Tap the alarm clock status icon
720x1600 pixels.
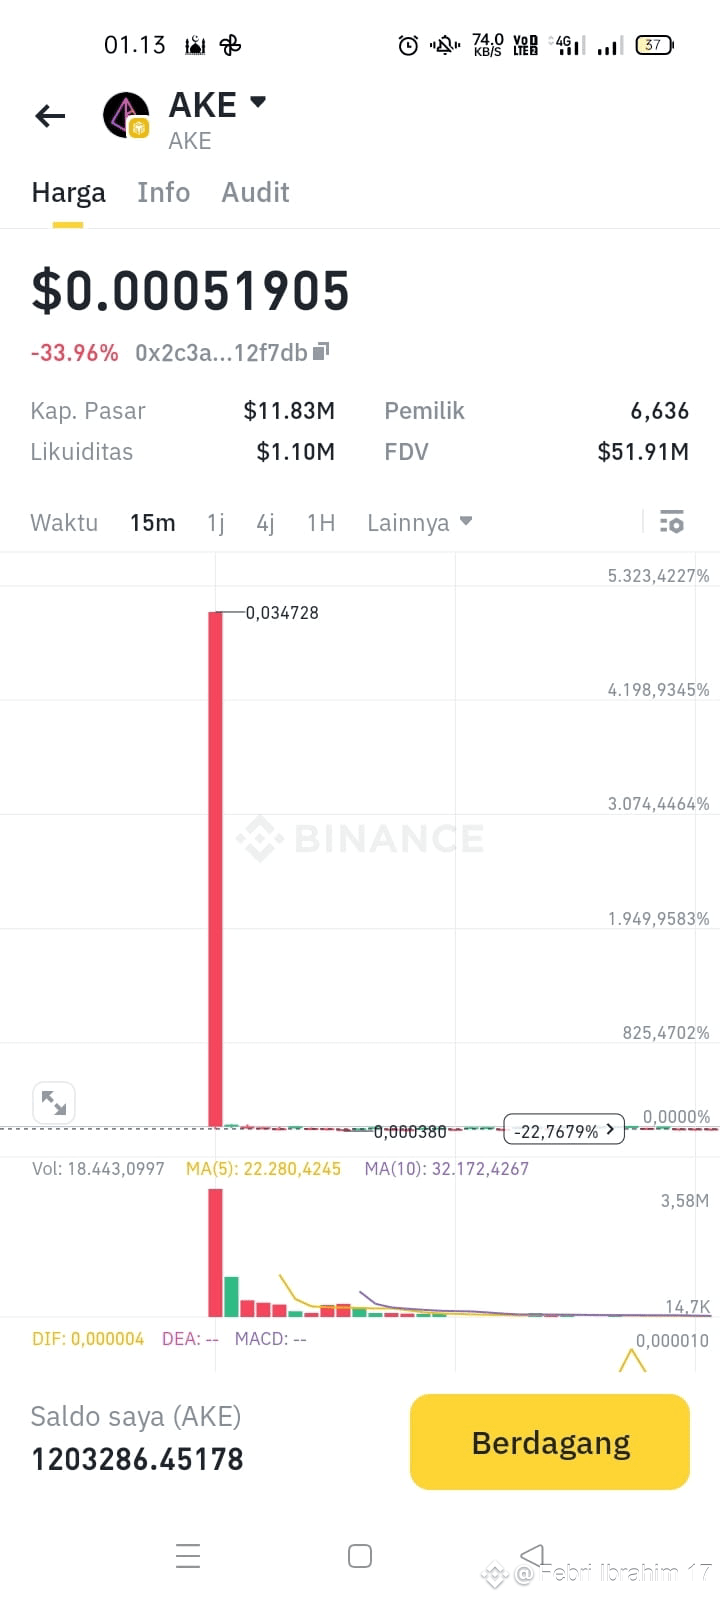tap(406, 45)
